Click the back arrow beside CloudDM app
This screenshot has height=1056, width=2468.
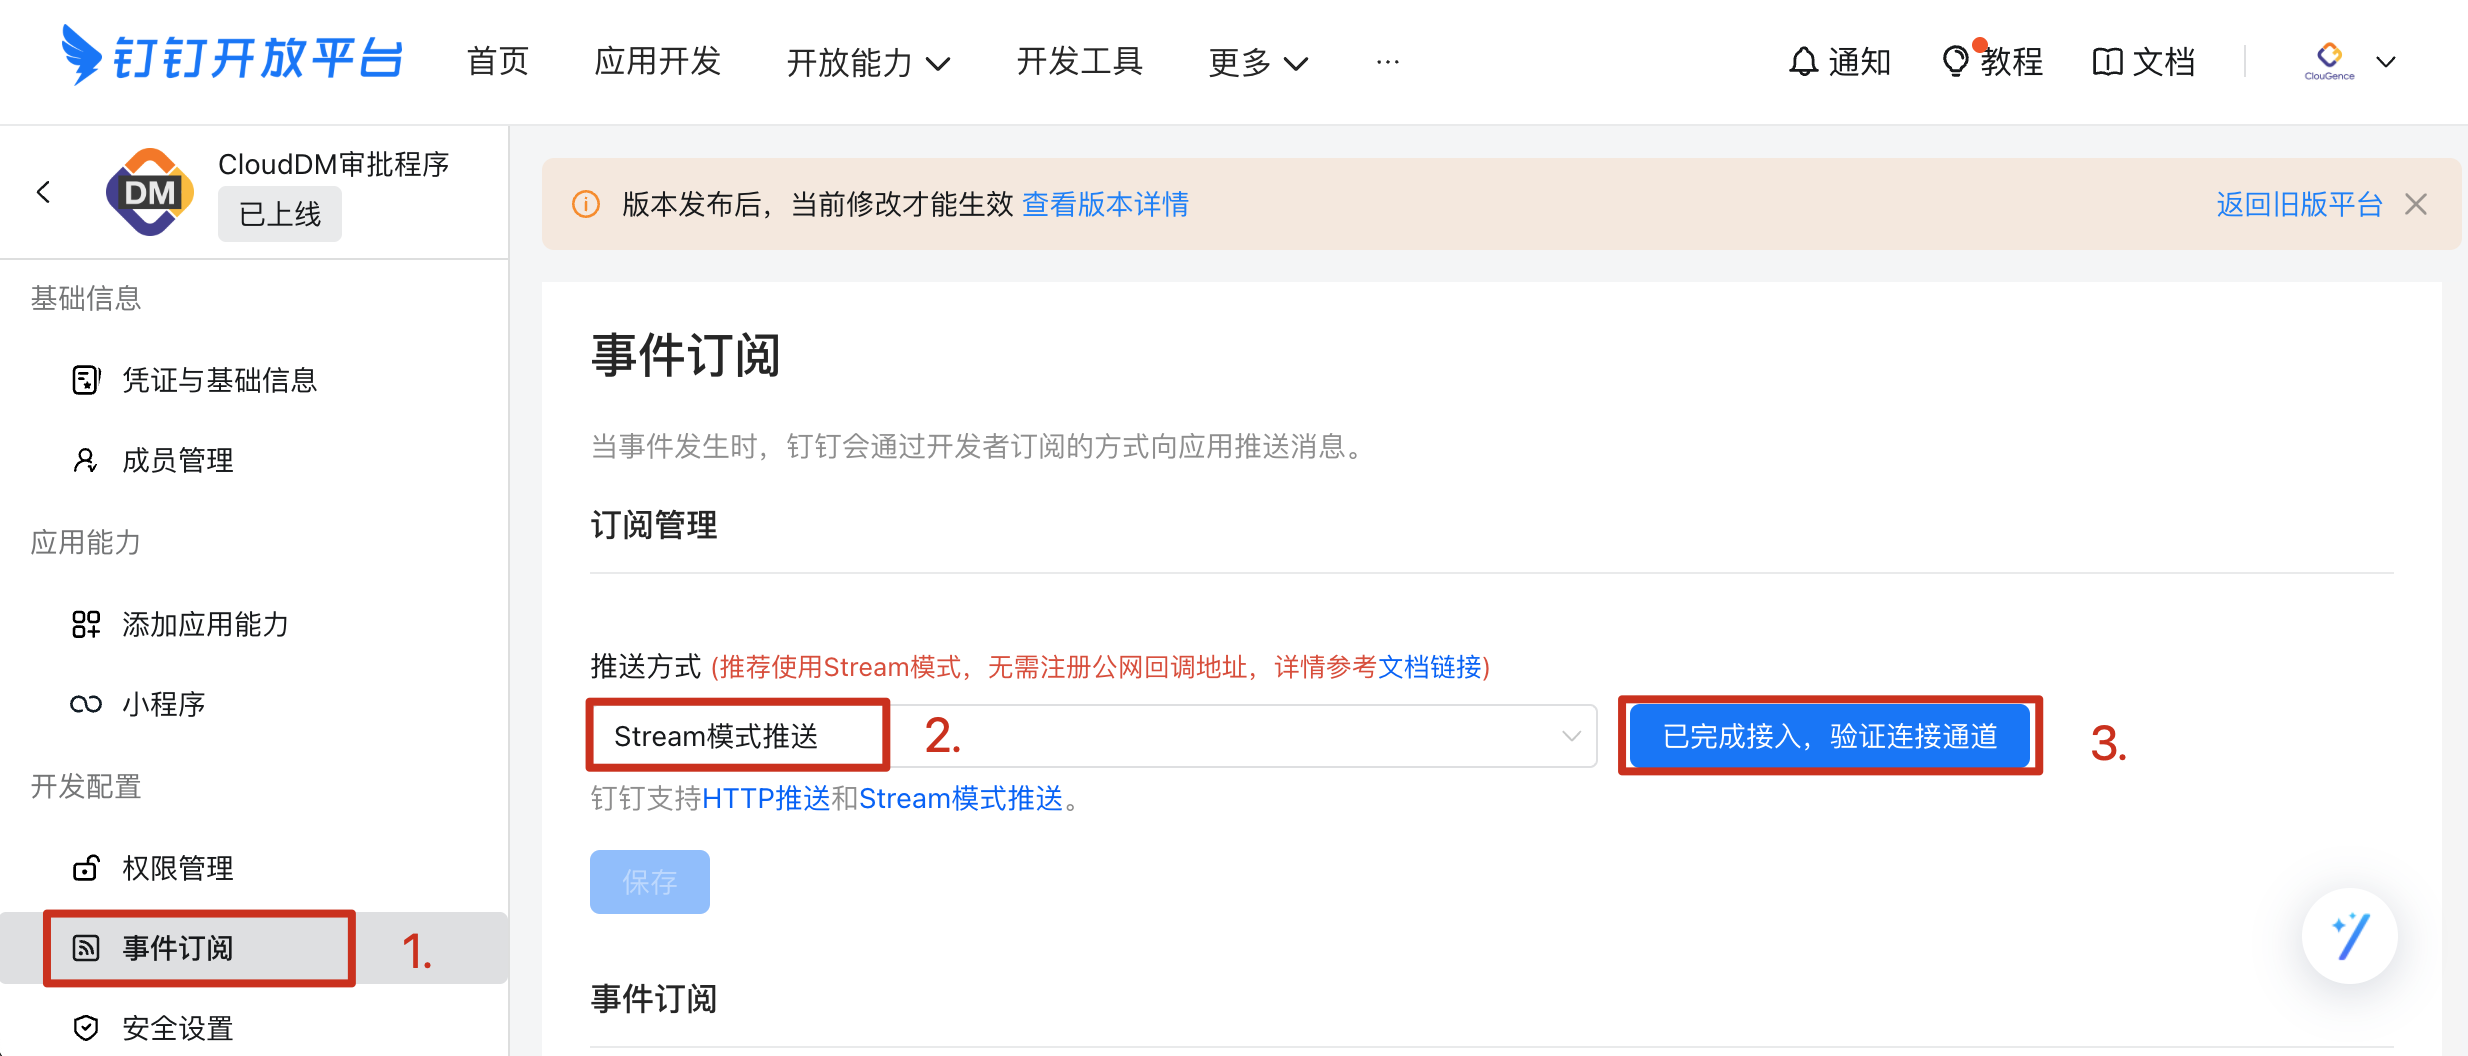point(43,192)
